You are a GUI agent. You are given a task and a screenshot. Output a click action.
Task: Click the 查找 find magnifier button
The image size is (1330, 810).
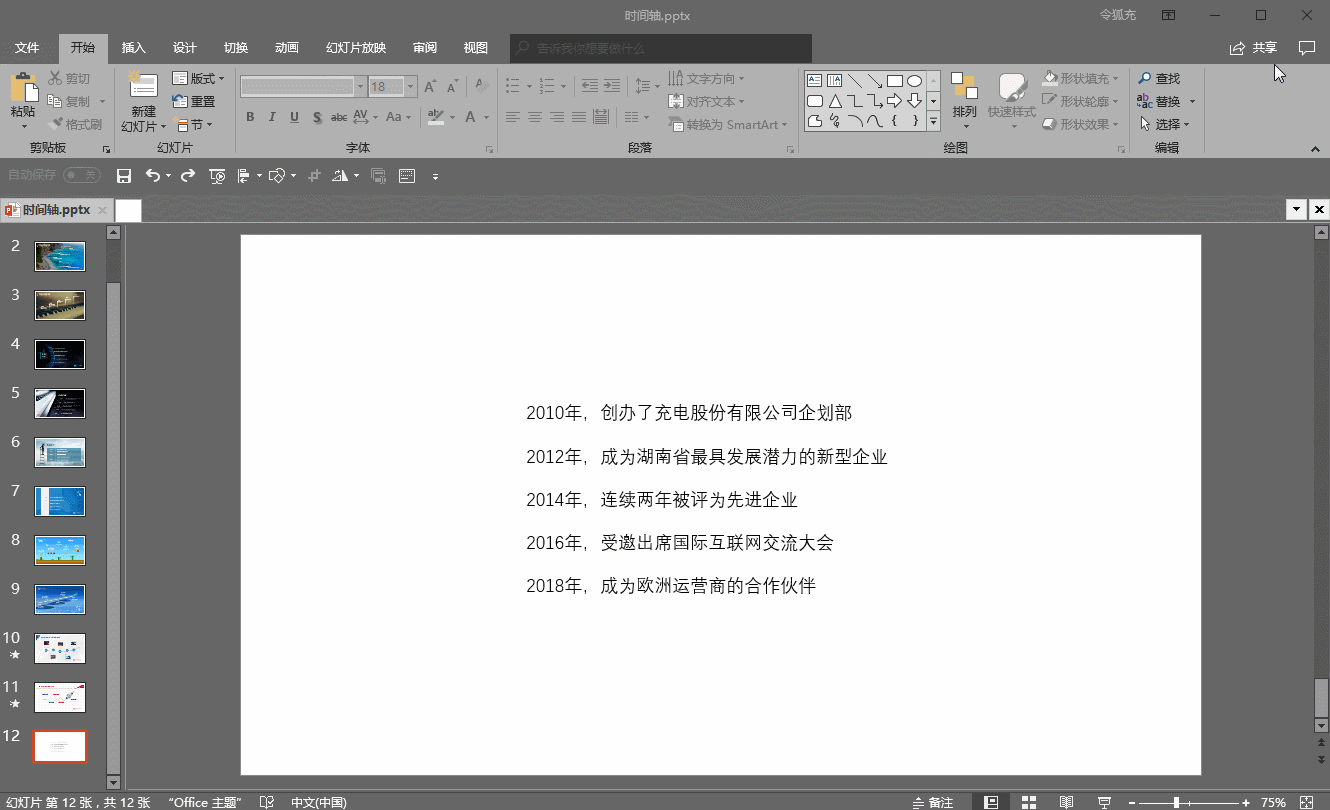coord(1159,79)
